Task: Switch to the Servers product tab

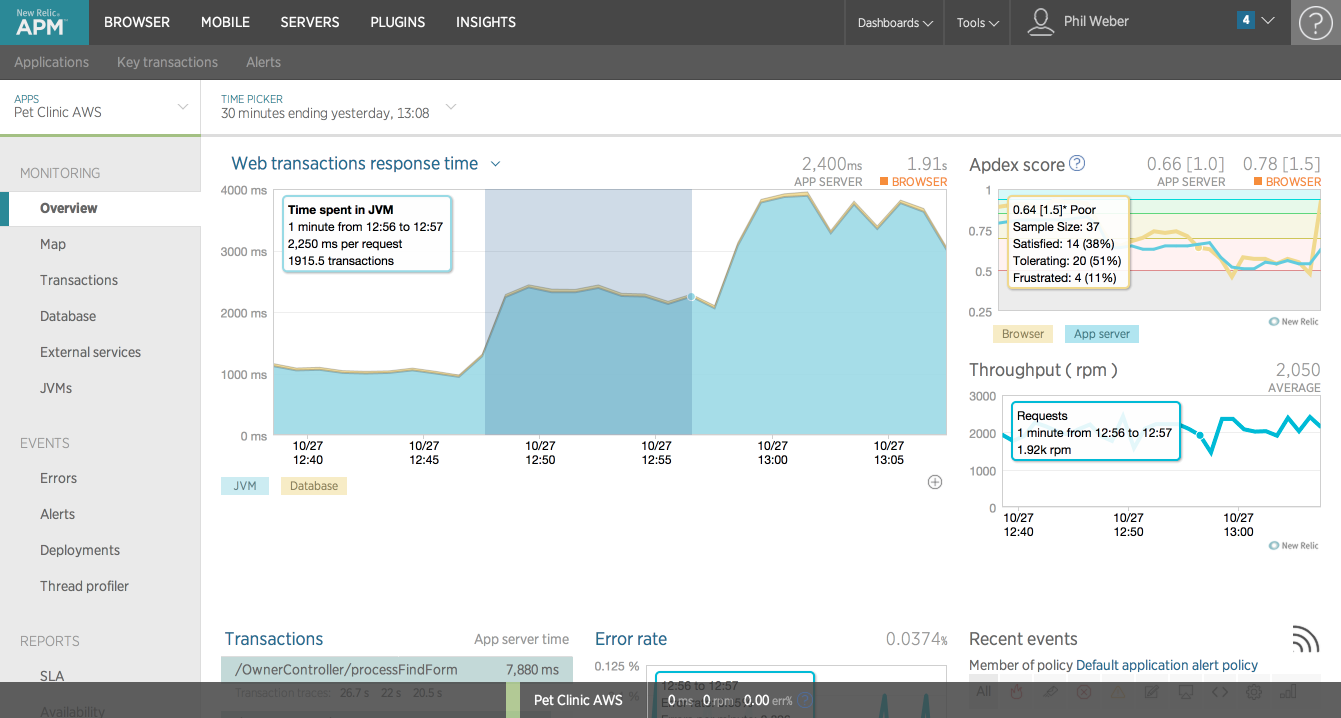Action: [310, 22]
